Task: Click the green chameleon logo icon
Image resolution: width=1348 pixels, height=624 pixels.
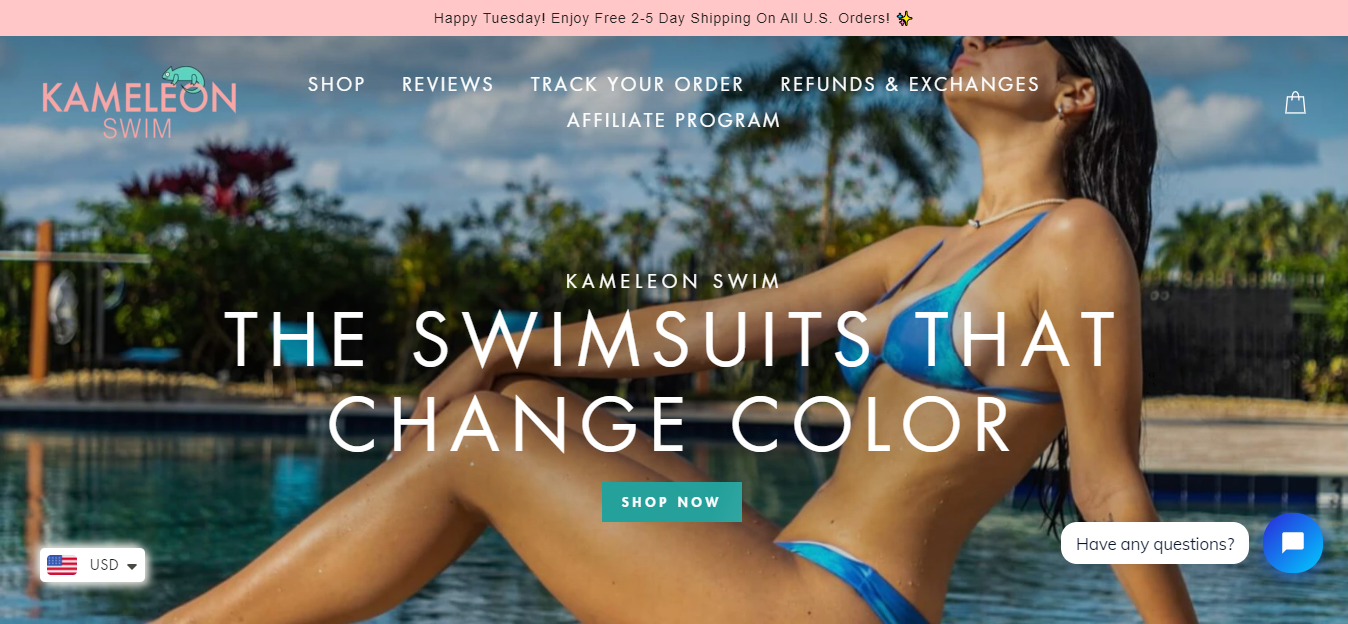Action: 182,77
